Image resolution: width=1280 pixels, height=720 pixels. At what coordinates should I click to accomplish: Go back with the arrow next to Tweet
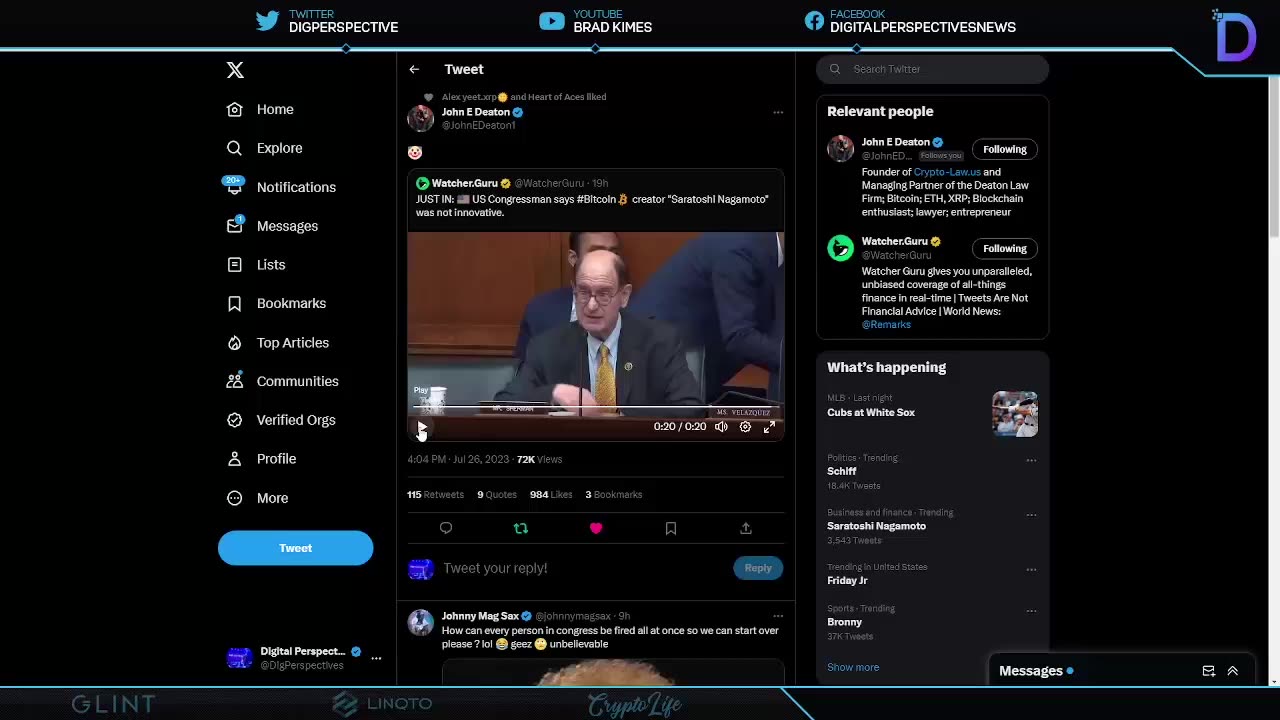click(x=414, y=69)
